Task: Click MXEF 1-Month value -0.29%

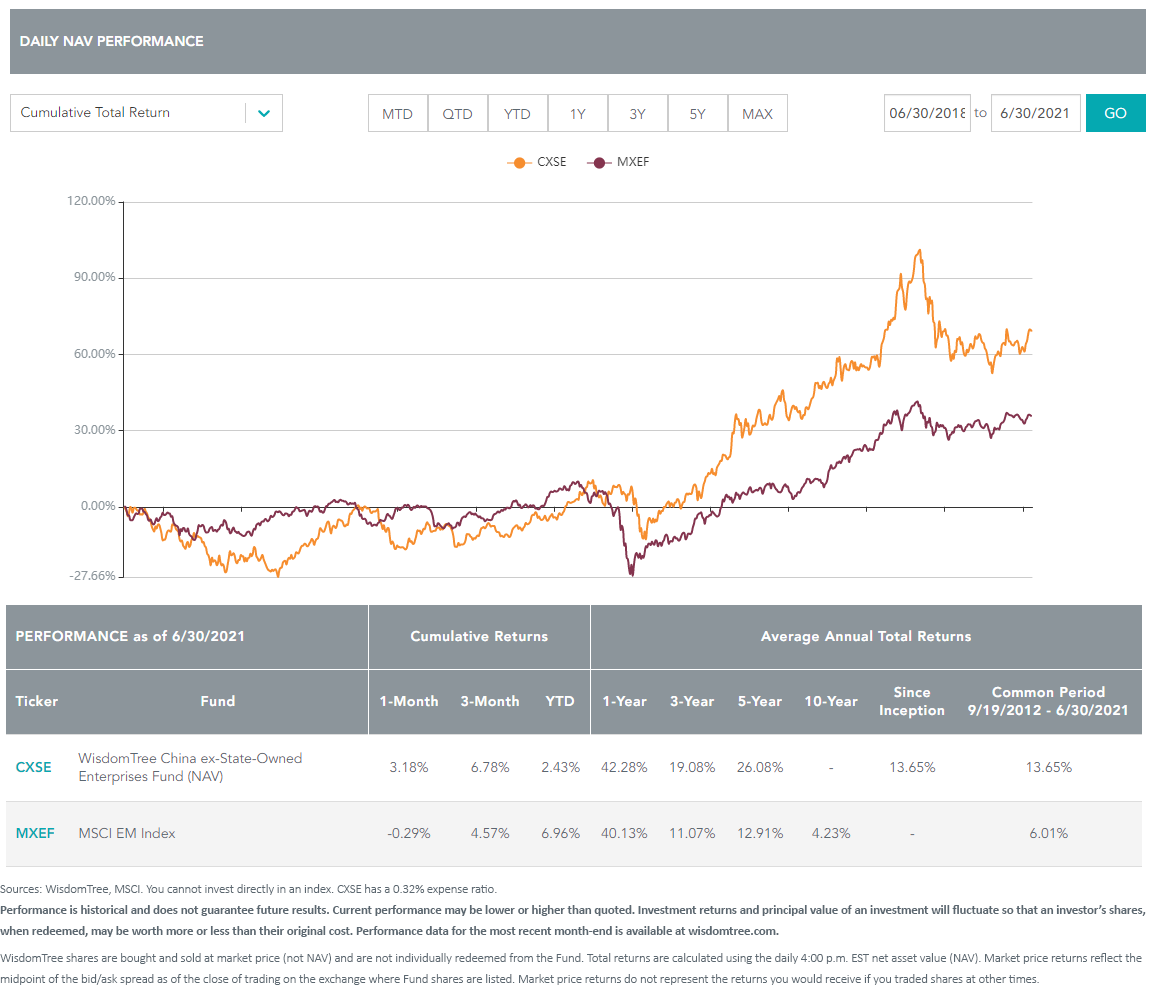Action: point(409,833)
